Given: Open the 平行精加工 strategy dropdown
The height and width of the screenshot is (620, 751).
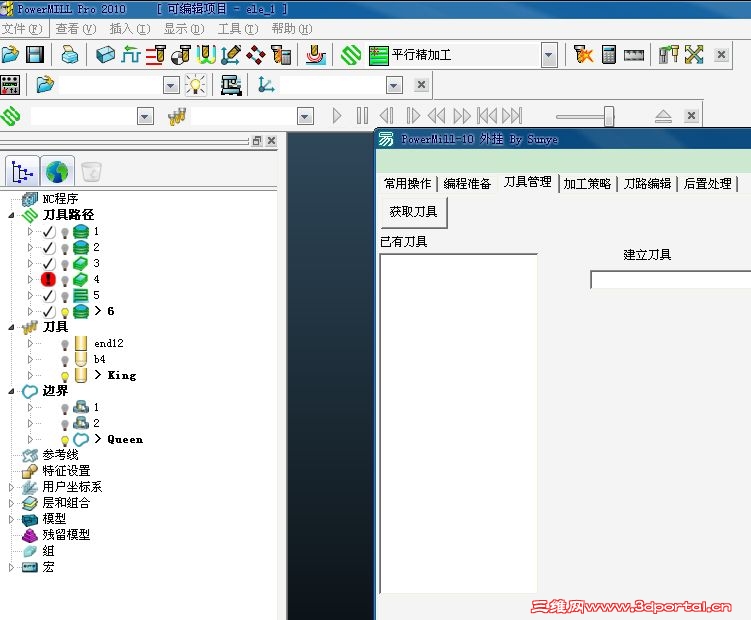Looking at the screenshot, I should tap(549, 55).
